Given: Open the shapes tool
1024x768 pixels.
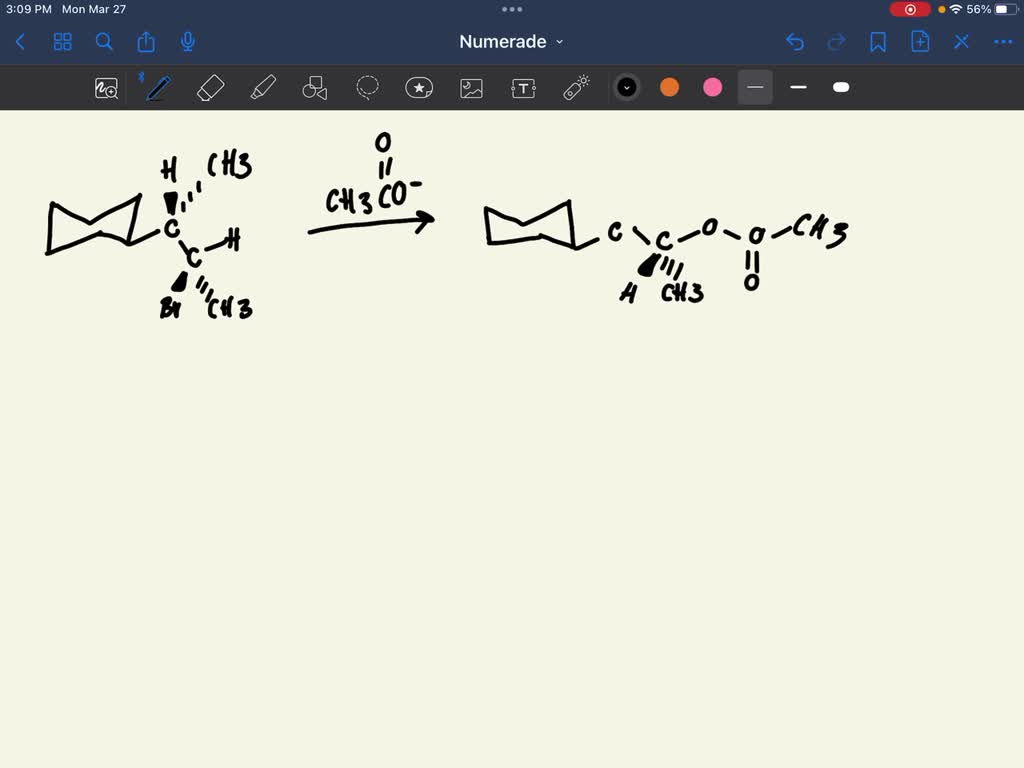Looking at the screenshot, I should [x=315, y=87].
